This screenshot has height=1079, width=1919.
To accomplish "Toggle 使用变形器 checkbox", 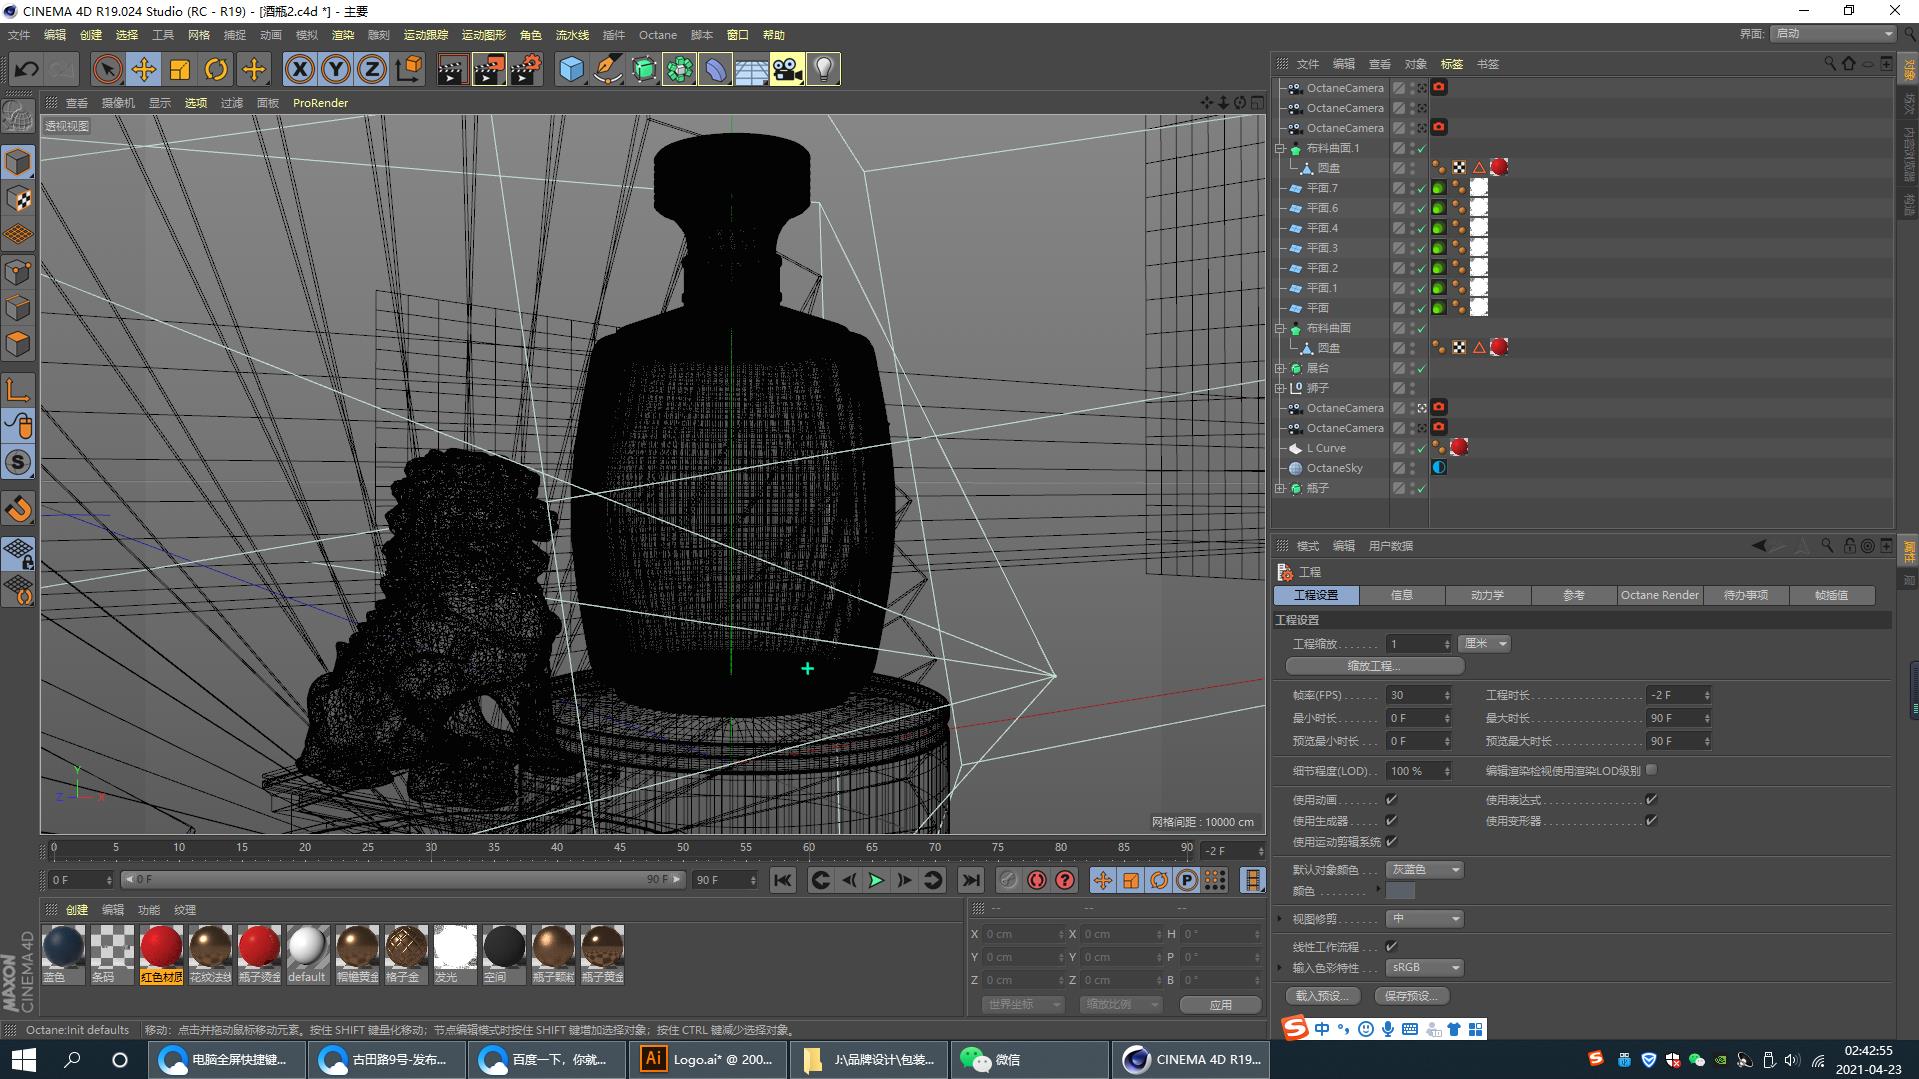I will click(x=1651, y=821).
